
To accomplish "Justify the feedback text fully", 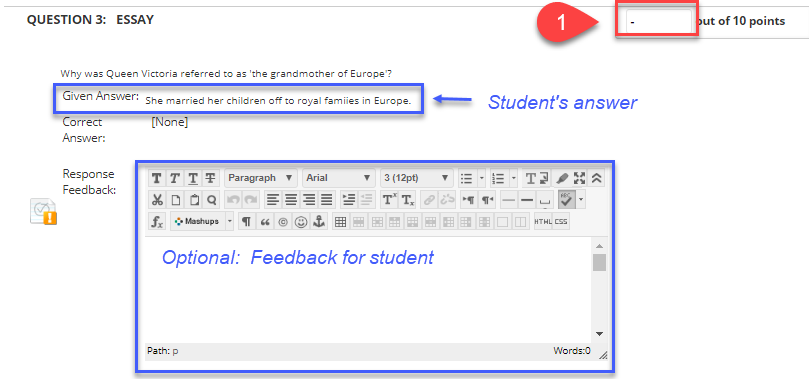I will coord(326,200).
